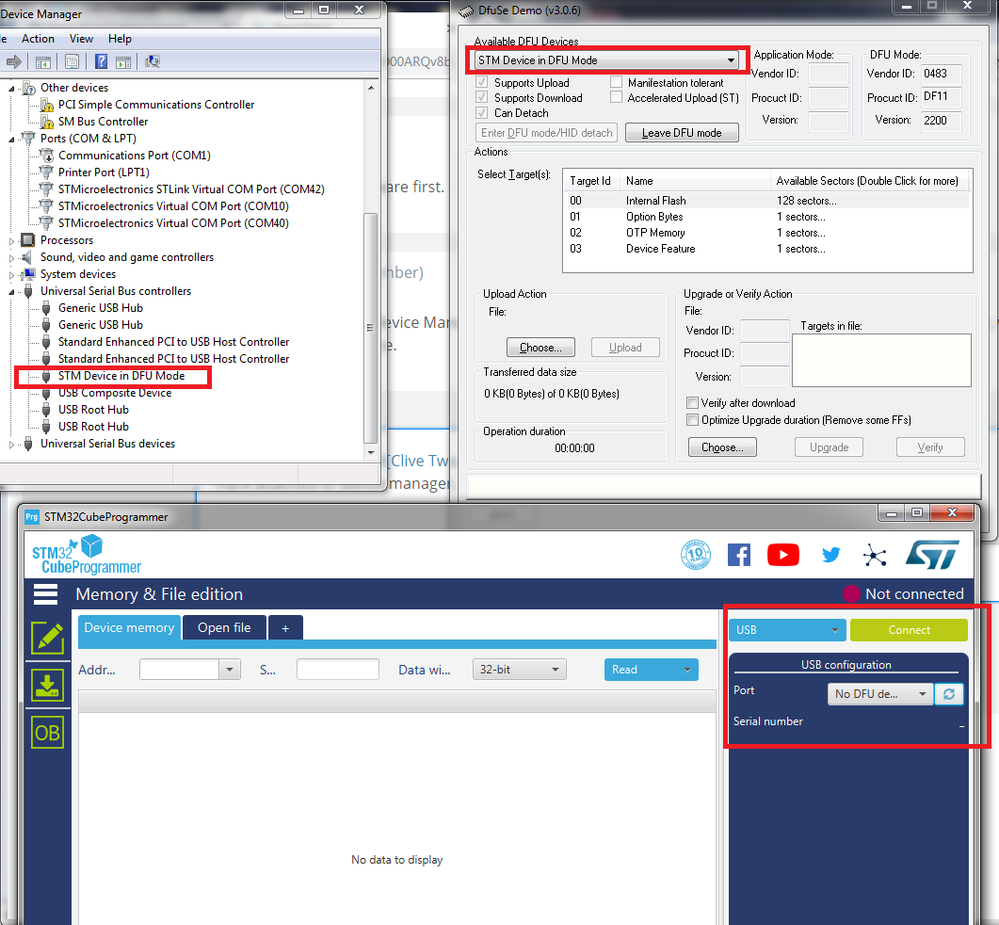Click Show/Hide Console Tree icon in Device Manager
This screenshot has height=925, width=999.
pos(43,62)
